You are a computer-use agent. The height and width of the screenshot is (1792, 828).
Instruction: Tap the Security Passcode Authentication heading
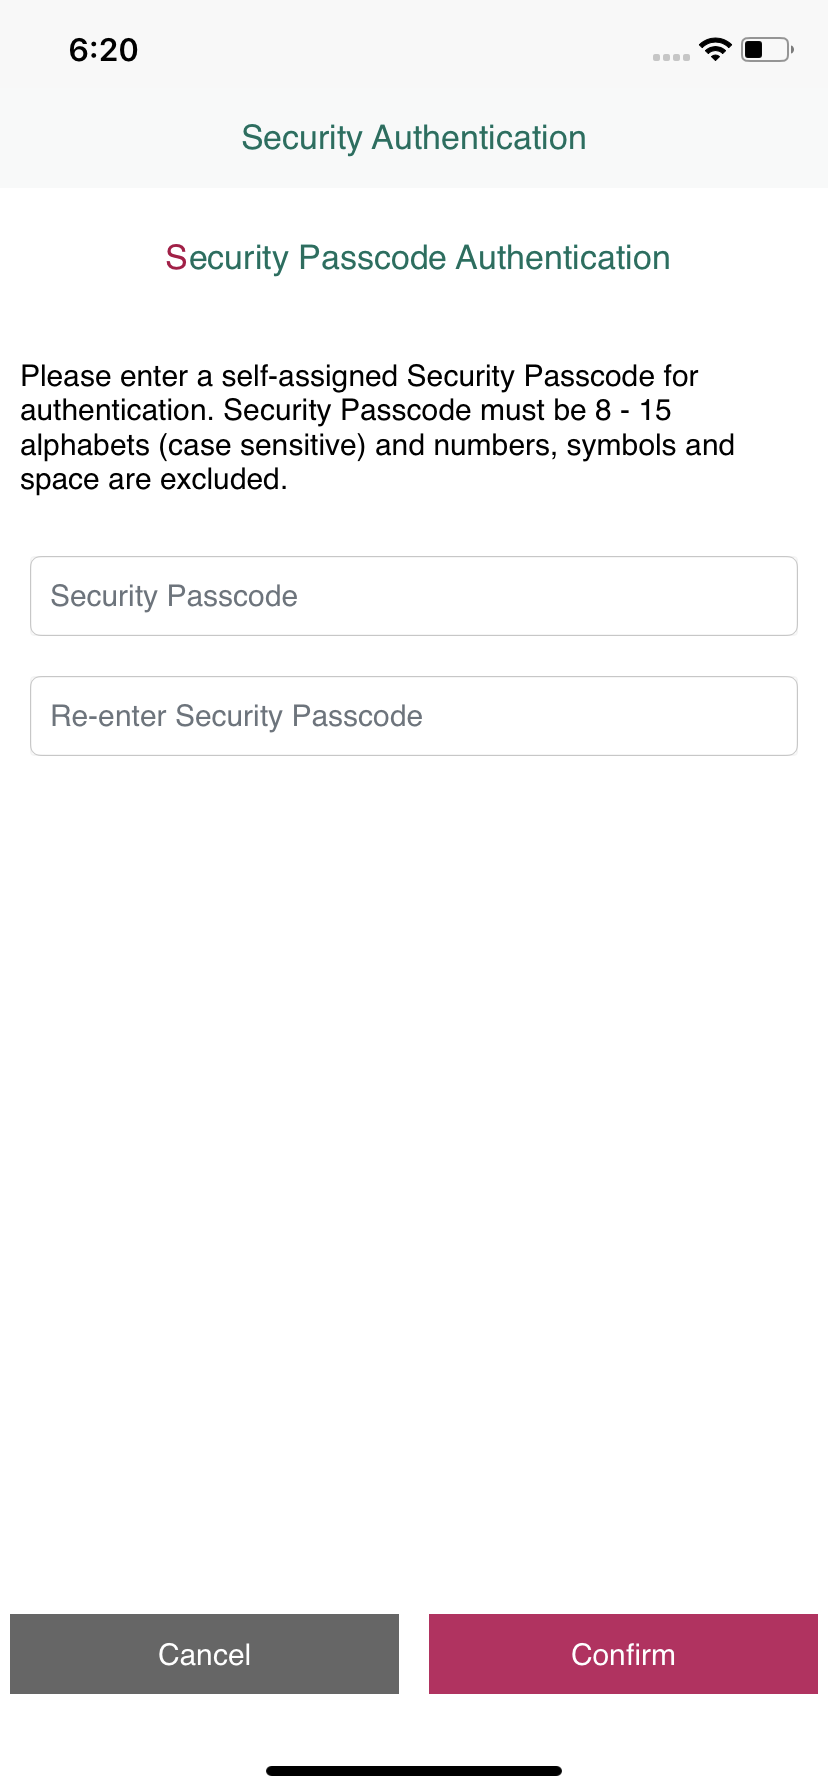pyautogui.click(x=418, y=258)
